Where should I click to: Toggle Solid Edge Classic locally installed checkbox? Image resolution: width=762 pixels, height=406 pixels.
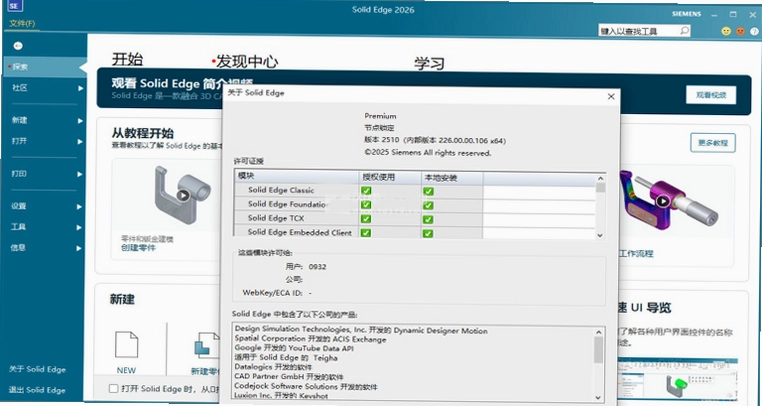tap(428, 191)
